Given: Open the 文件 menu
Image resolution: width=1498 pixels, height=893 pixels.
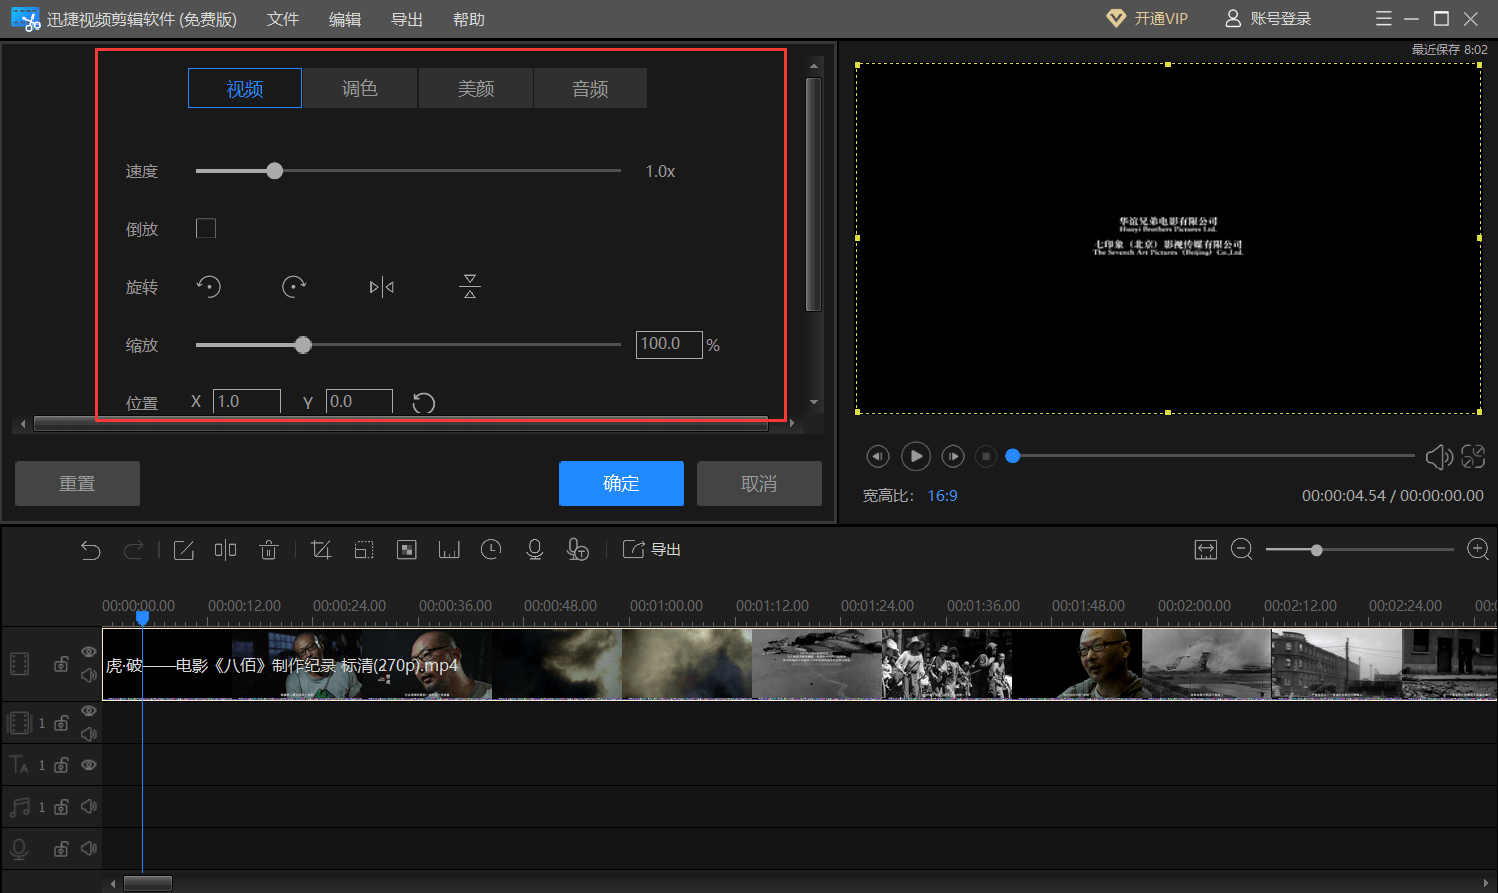Looking at the screenshot, I should [x=283, y=20].
